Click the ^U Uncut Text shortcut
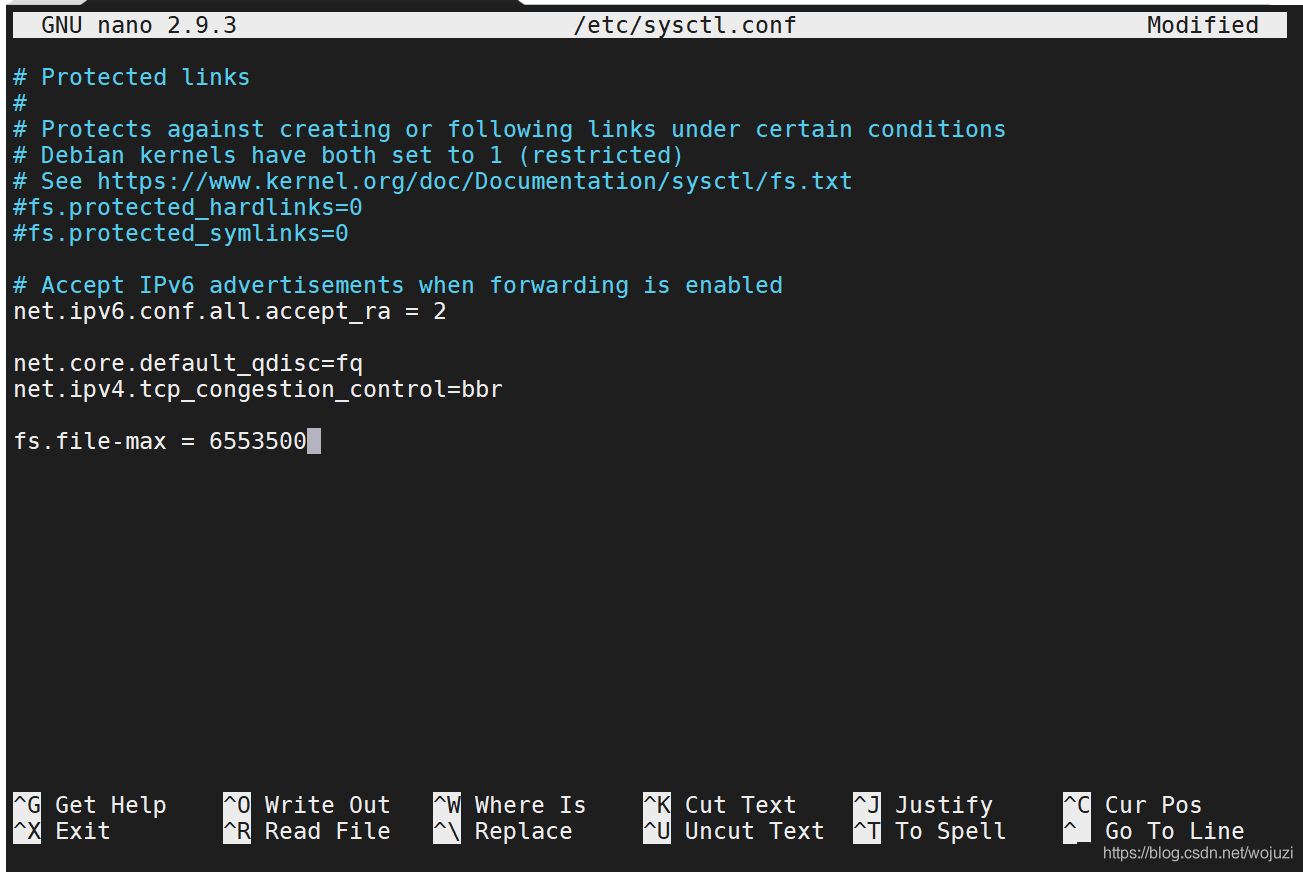 (734, 831)
